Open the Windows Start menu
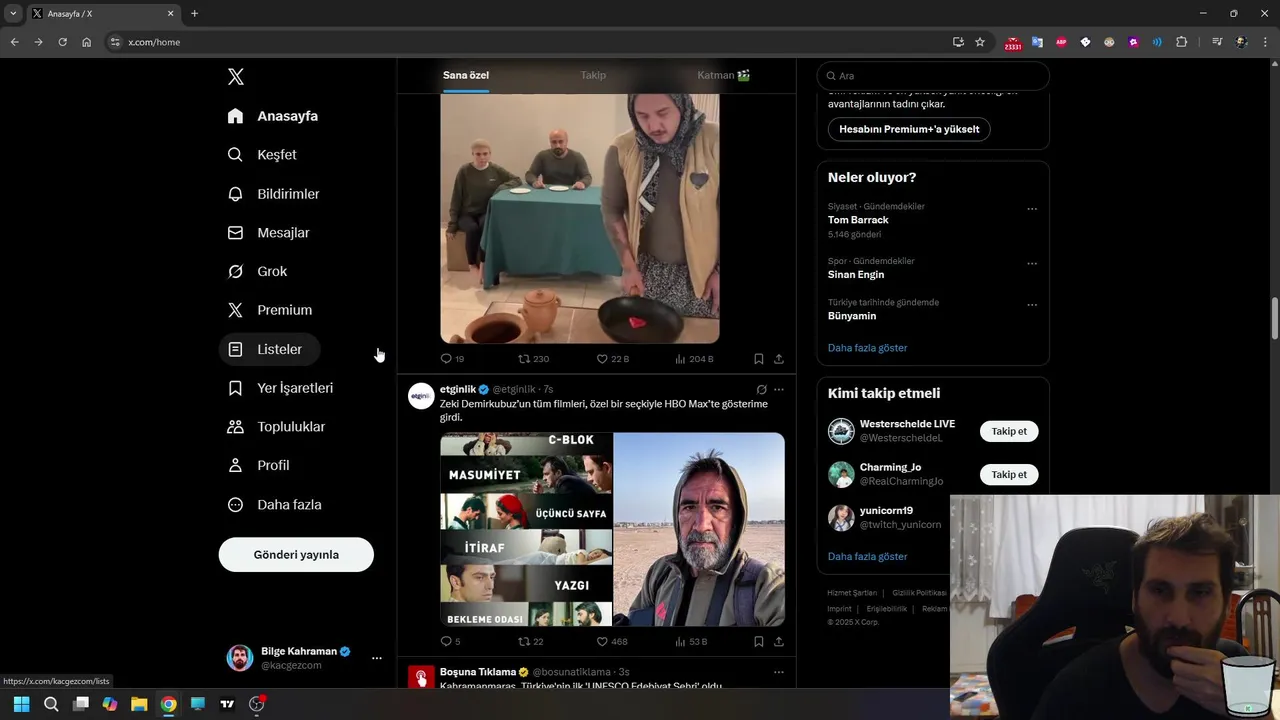 pos(22,704)
